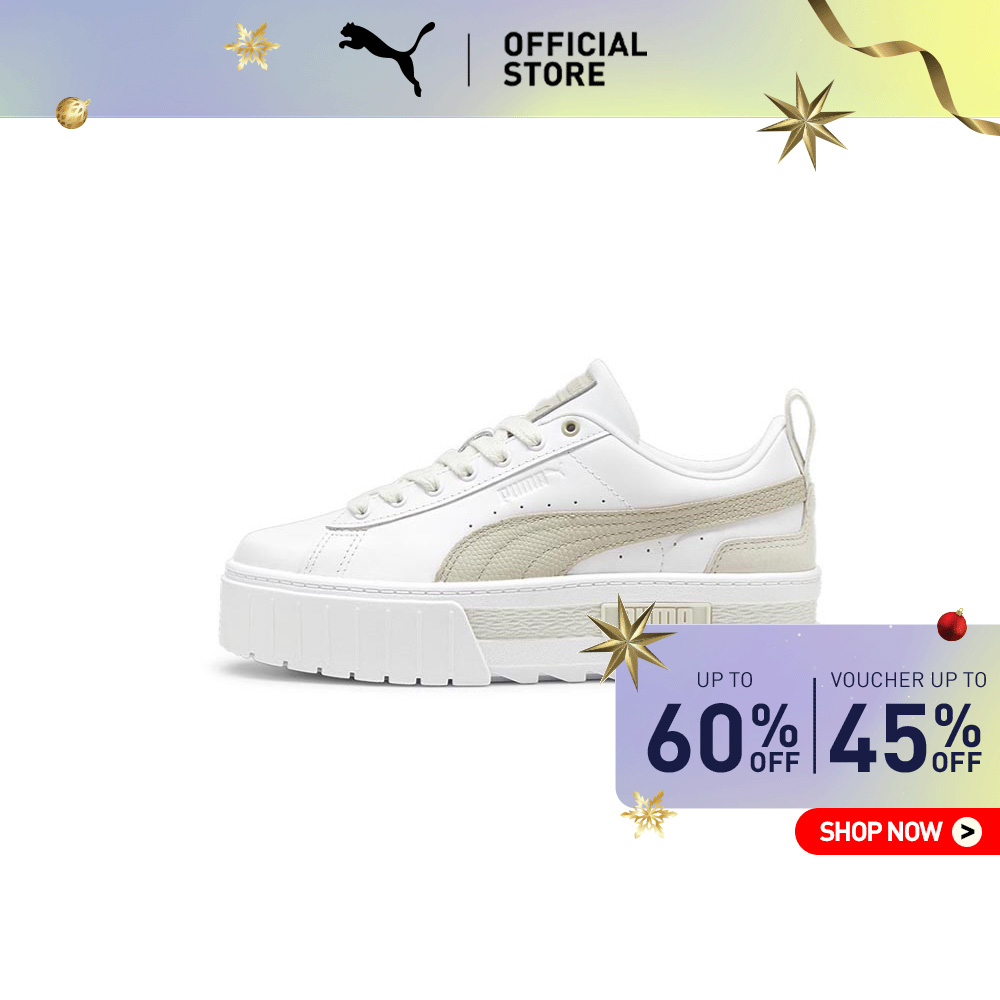Click the gold ornament ball in header
The height and width of the screenshot is (1000, 1000).
(72, 112)
